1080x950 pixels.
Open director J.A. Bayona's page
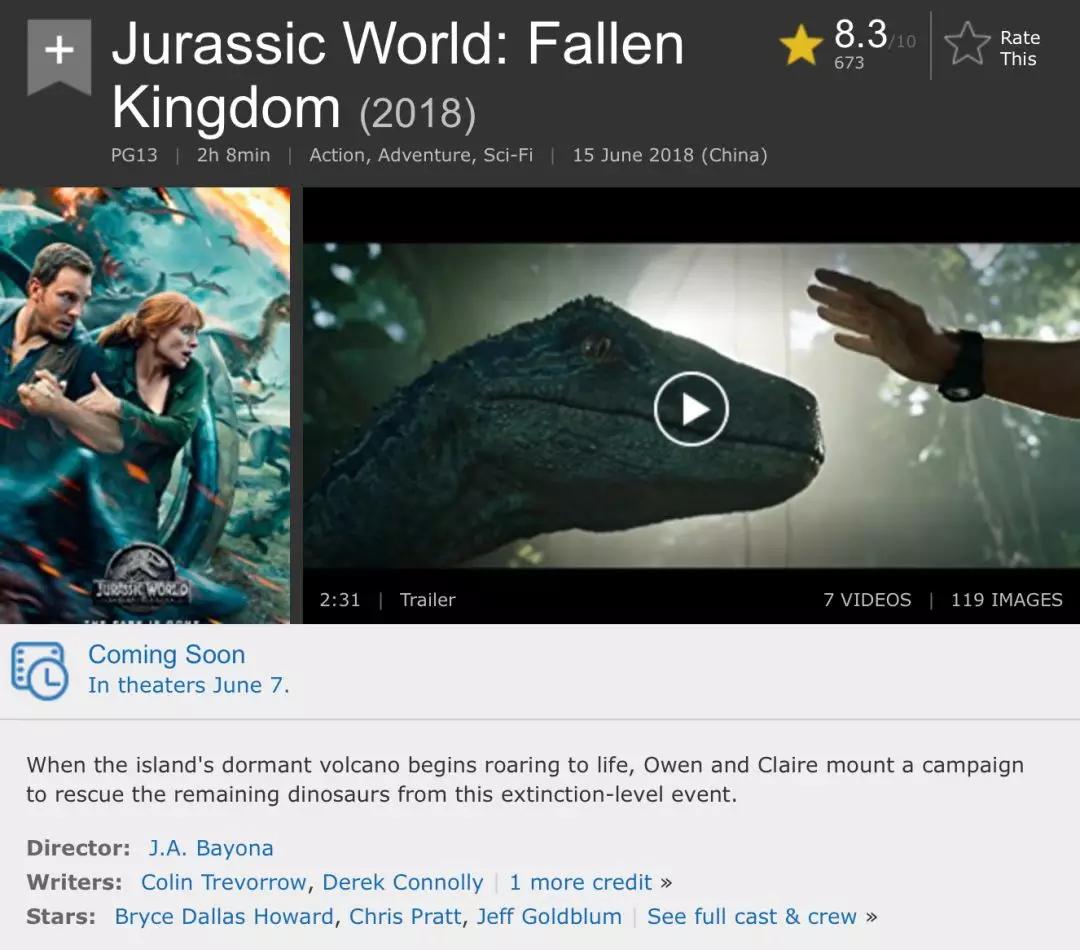point(211,848)
